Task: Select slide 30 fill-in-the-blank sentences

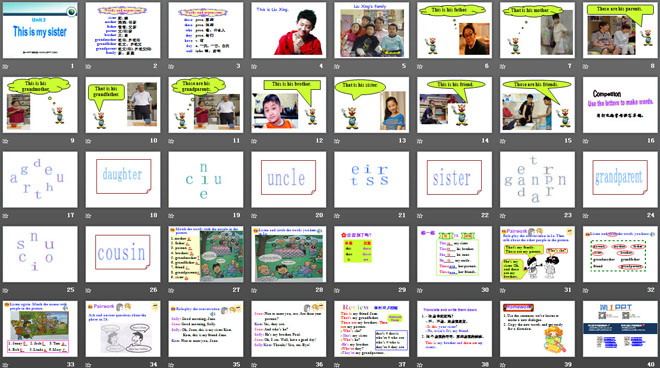Action: [x=455, y=254]
